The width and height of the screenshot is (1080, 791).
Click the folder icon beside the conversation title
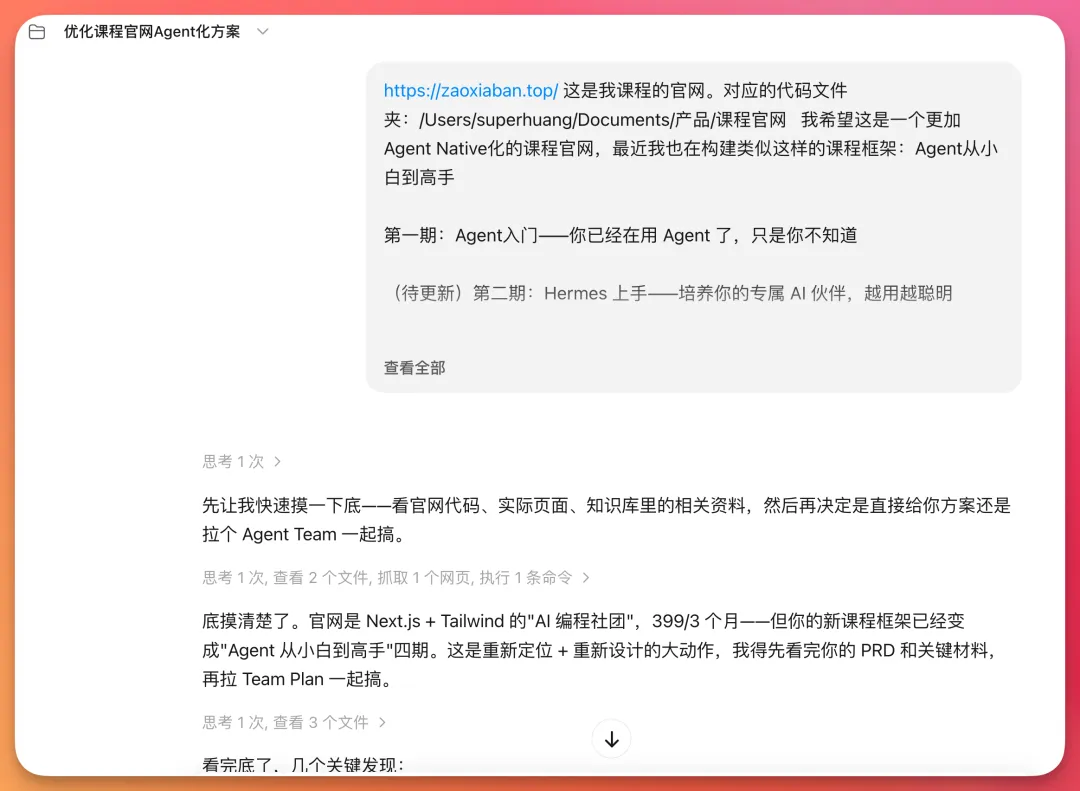(x=37, y=32)
